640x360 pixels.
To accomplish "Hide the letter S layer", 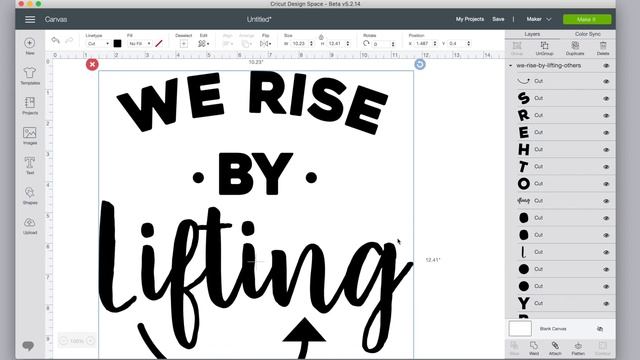I will (x=606, y=99).
